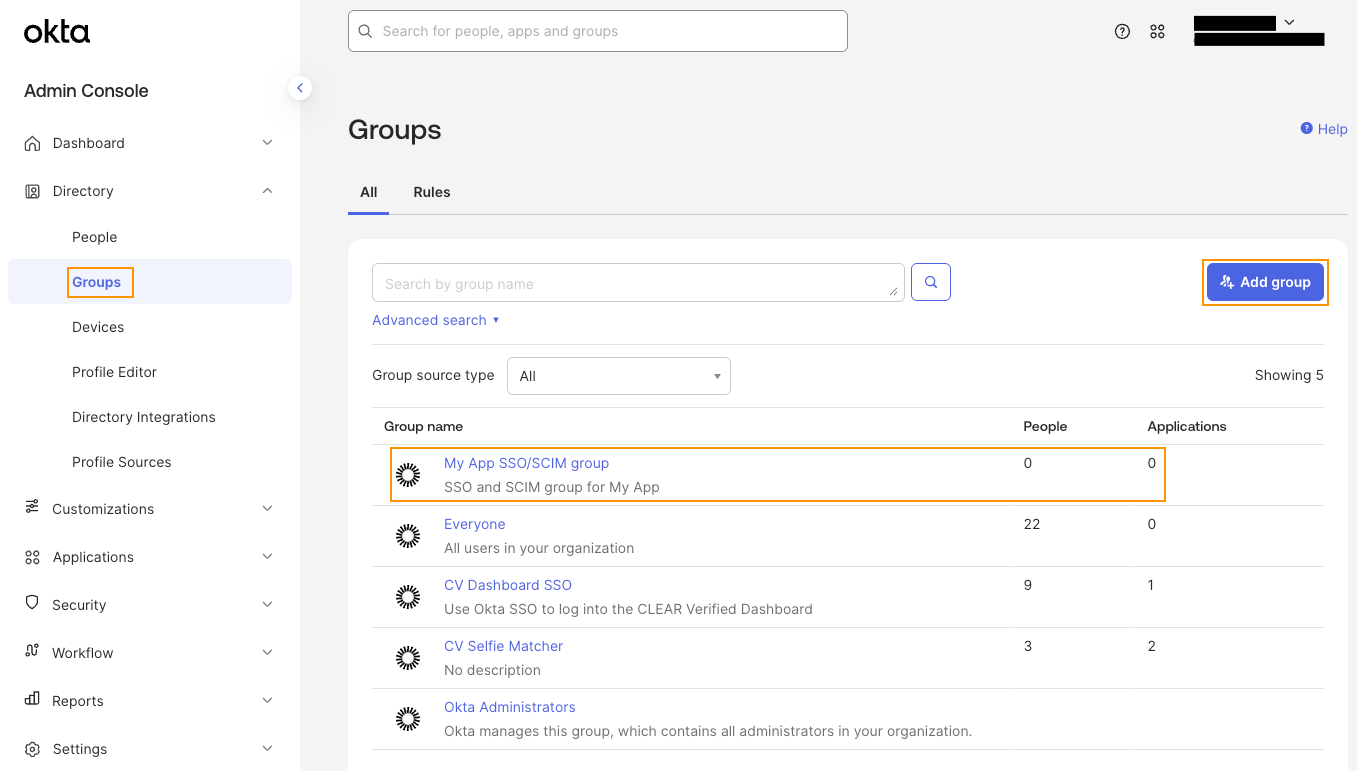Click the Workflow icon in sidebar

coord(33,652)
